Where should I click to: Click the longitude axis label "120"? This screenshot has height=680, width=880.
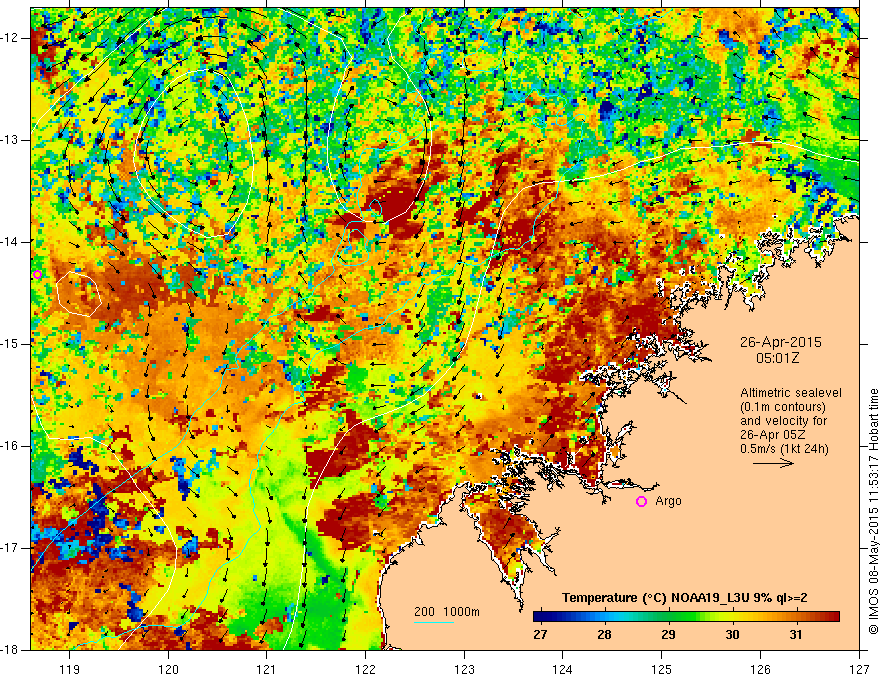(168, 669)
